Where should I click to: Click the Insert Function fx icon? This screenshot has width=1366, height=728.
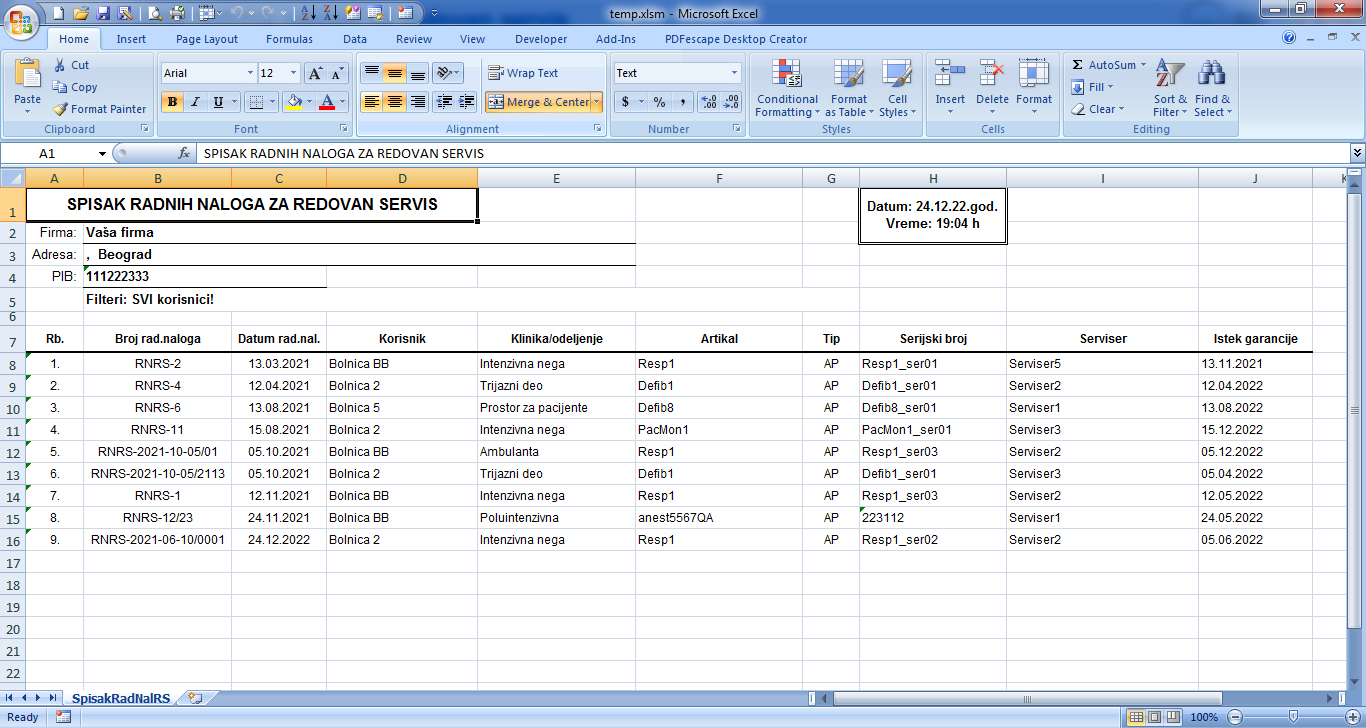click(184, 154)
